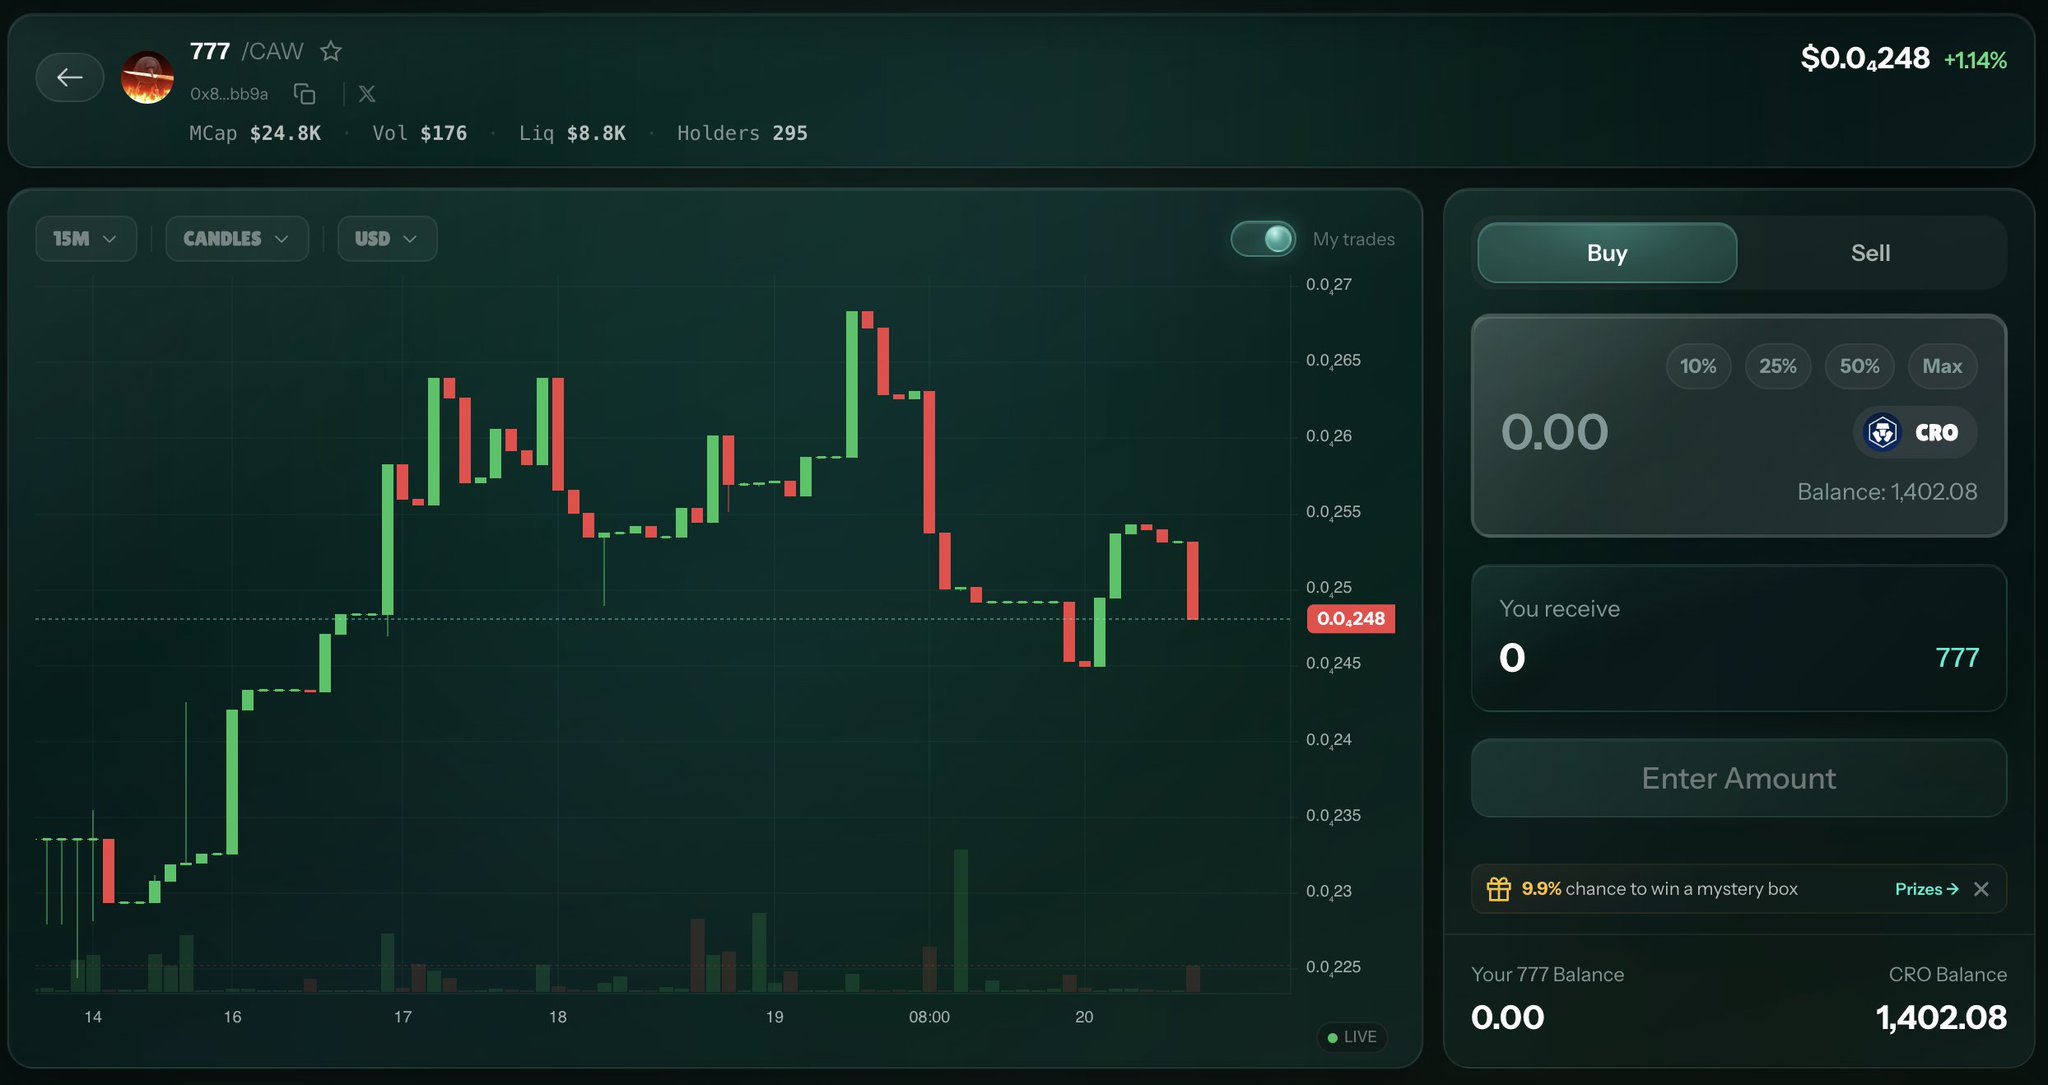The image size is (2048, 1085).
Task: Toggle the My trades switch
Action: point(1263,239)
